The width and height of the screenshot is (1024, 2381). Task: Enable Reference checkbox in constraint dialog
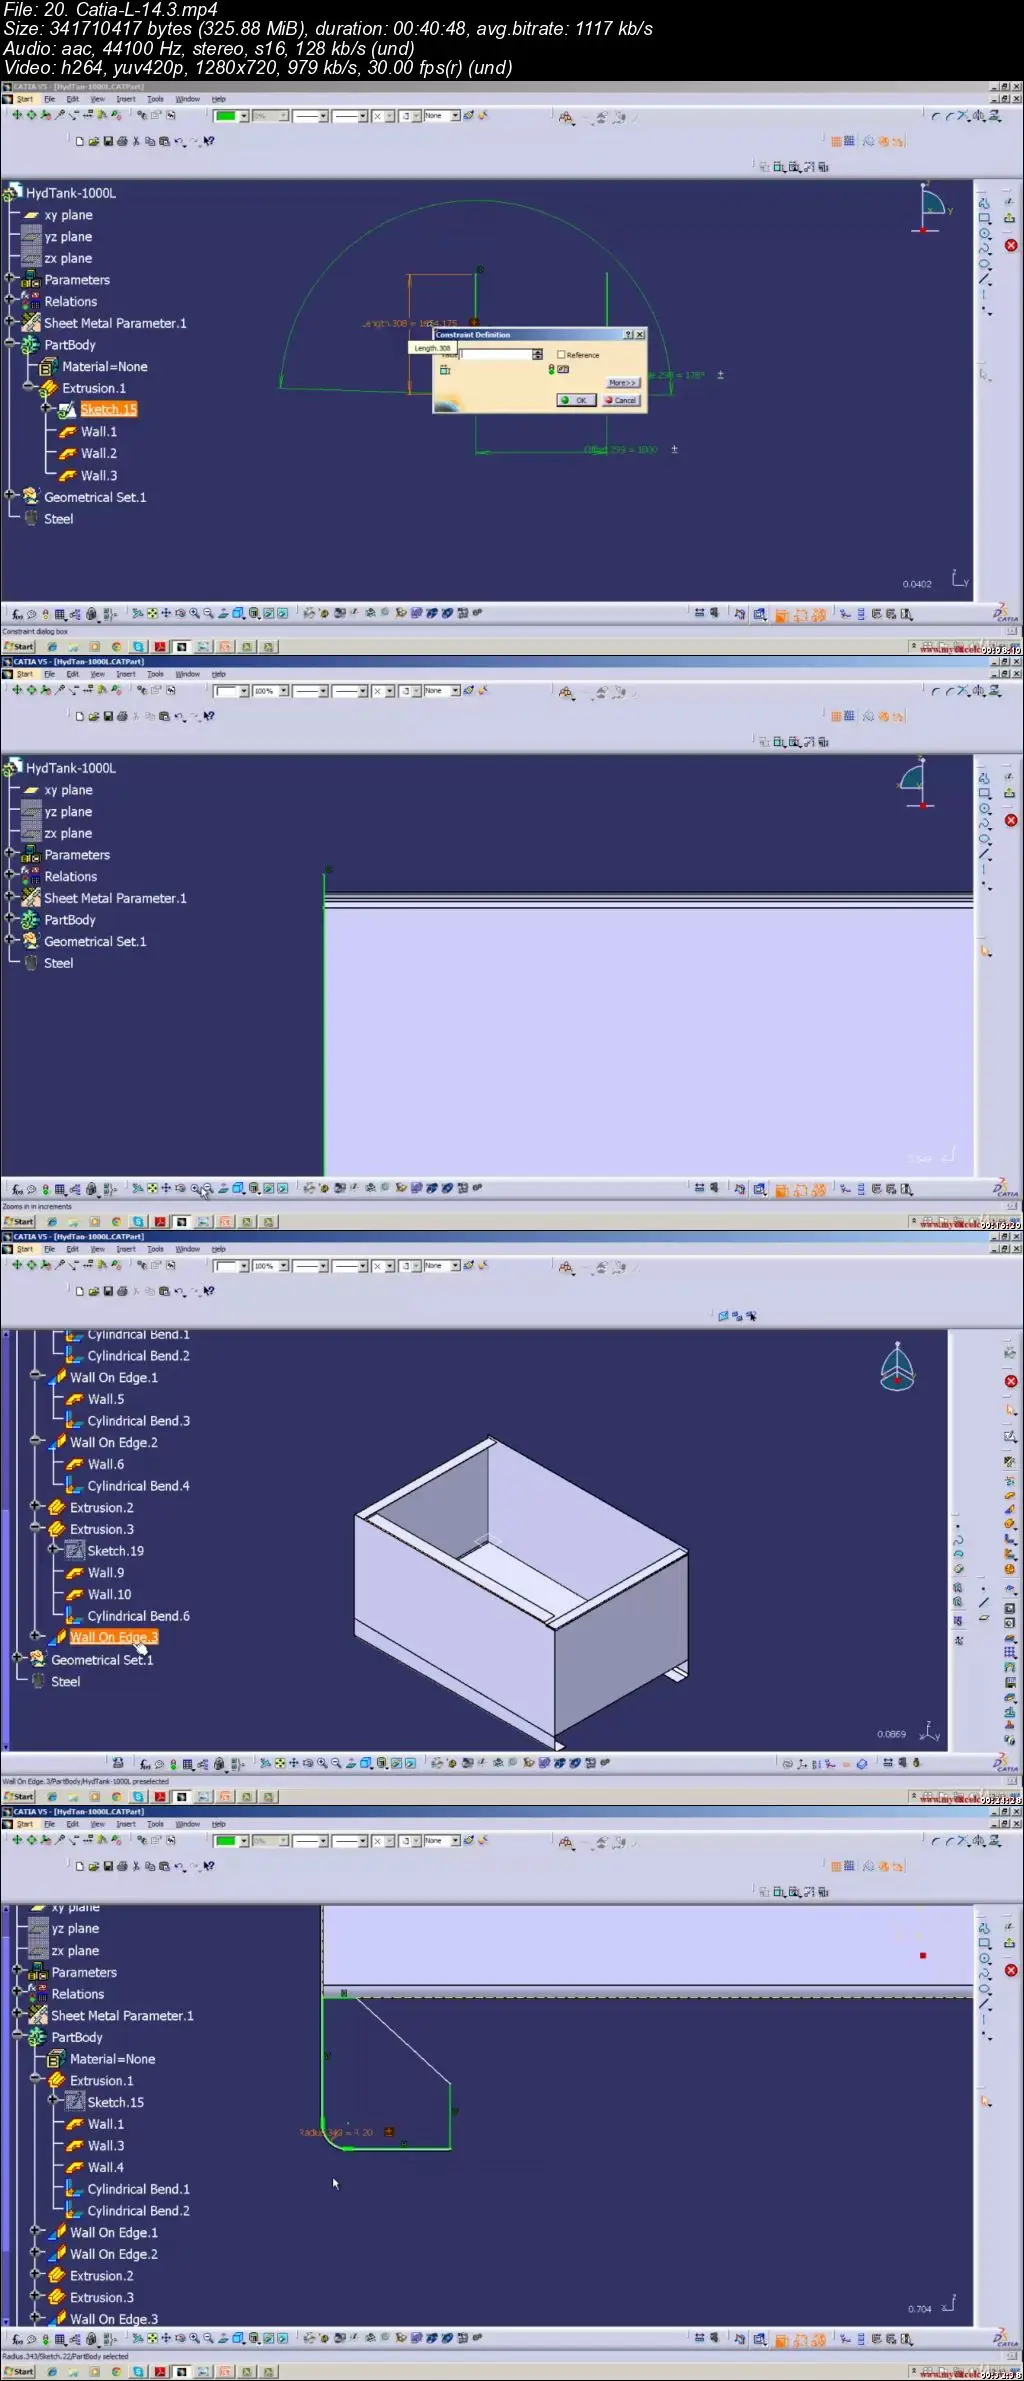561,354
